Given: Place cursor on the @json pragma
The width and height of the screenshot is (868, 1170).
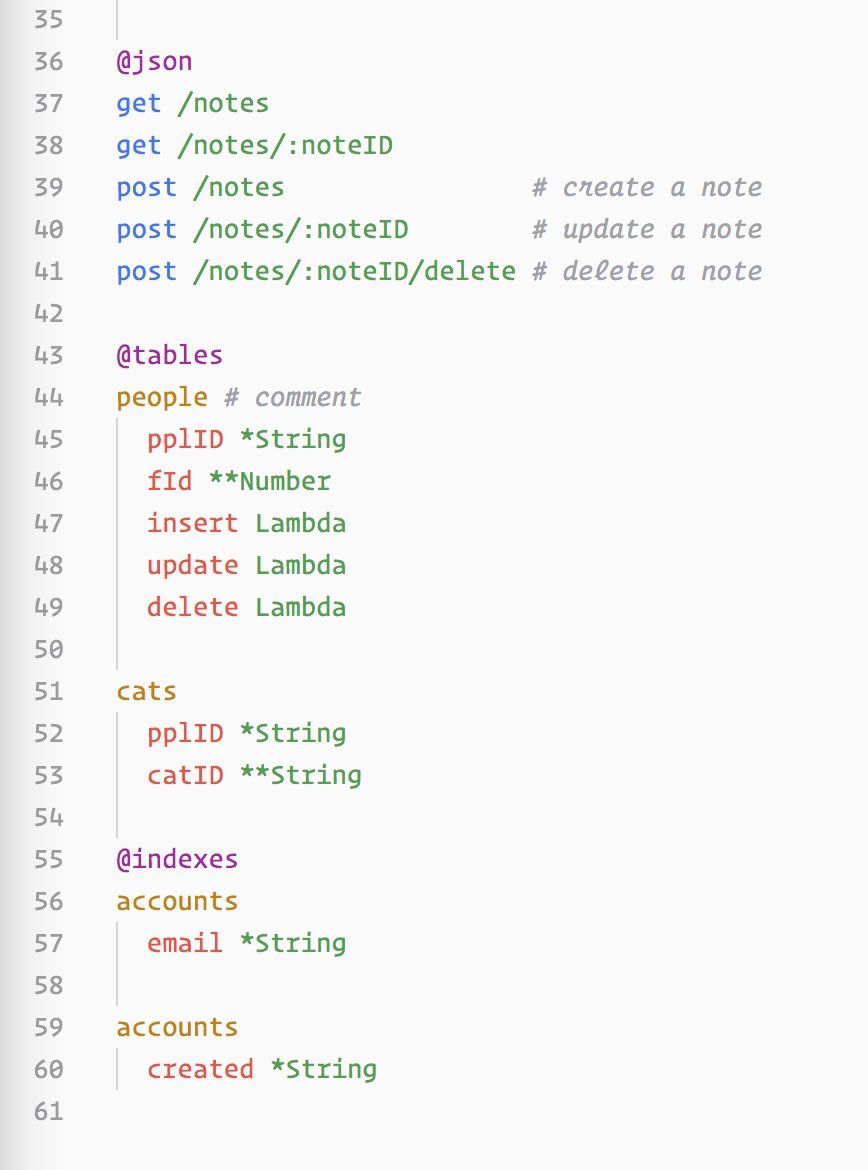Looking at the screenshot, I should [154, 61].
